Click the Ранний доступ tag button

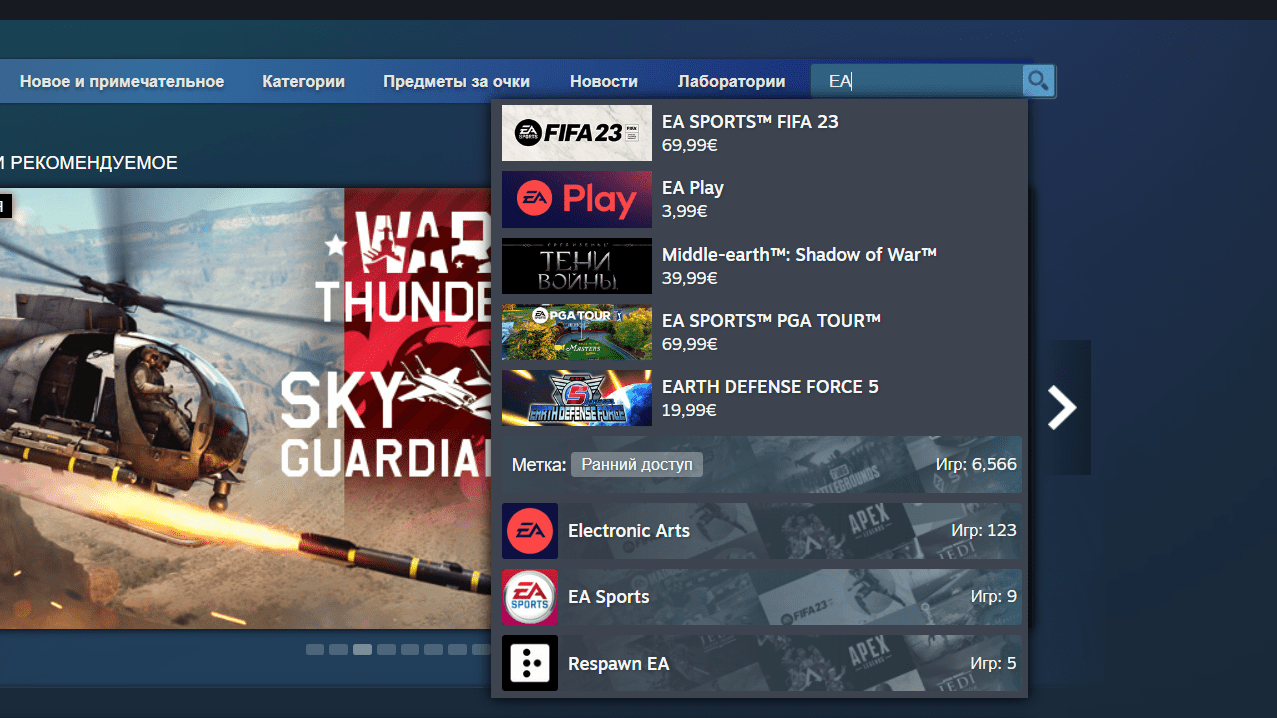(x=637, y=464)
